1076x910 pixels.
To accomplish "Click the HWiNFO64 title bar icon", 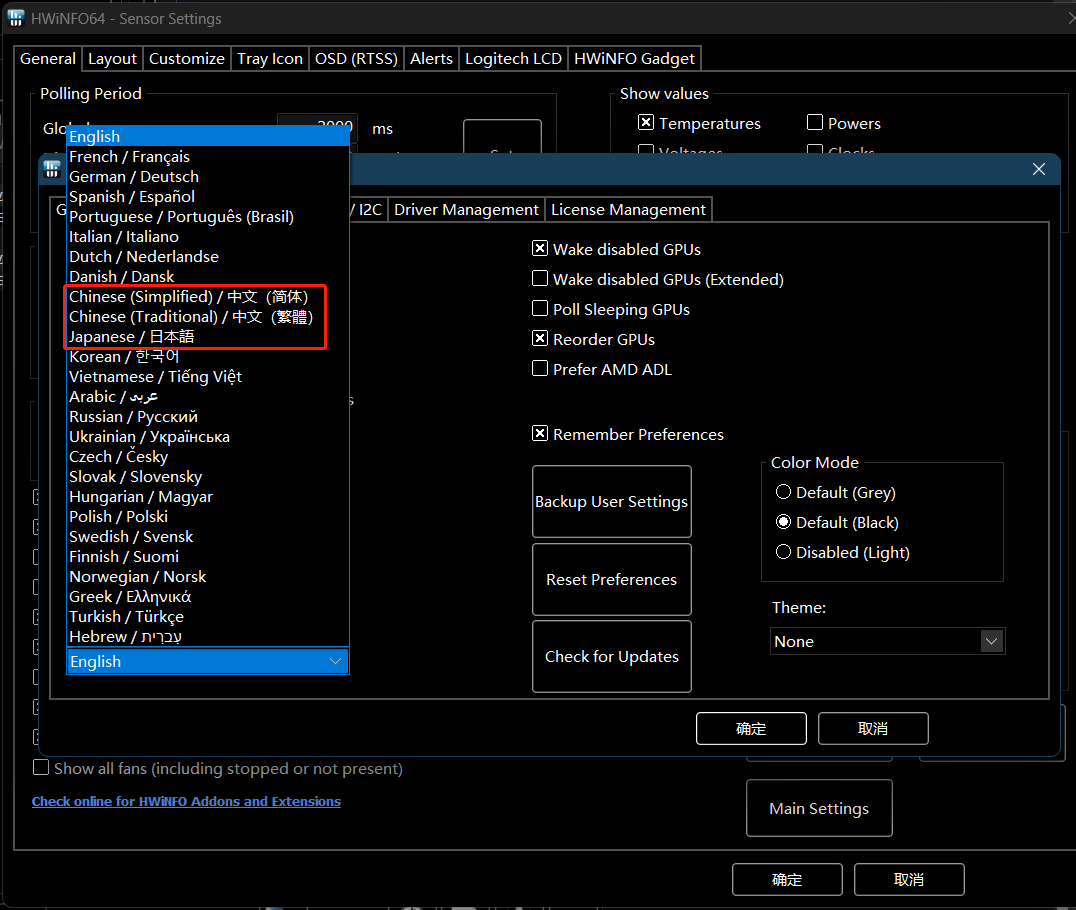I will click(x=16, y=18).
